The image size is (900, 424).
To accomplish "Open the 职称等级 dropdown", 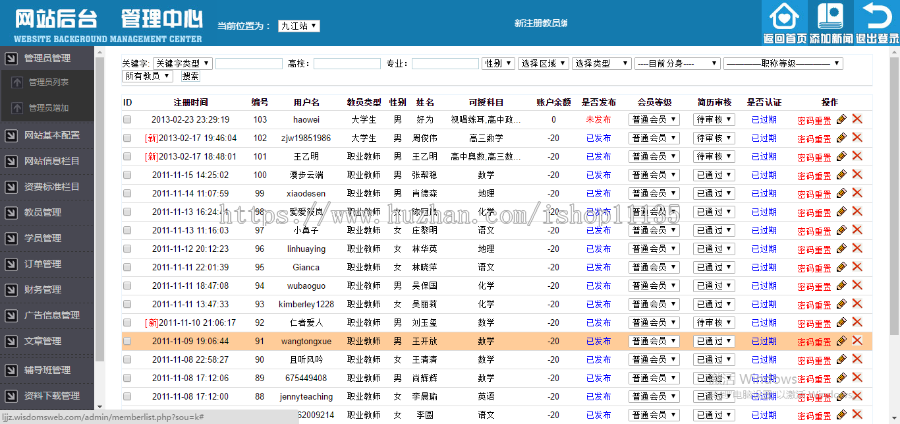I will (x=783, y=63).
